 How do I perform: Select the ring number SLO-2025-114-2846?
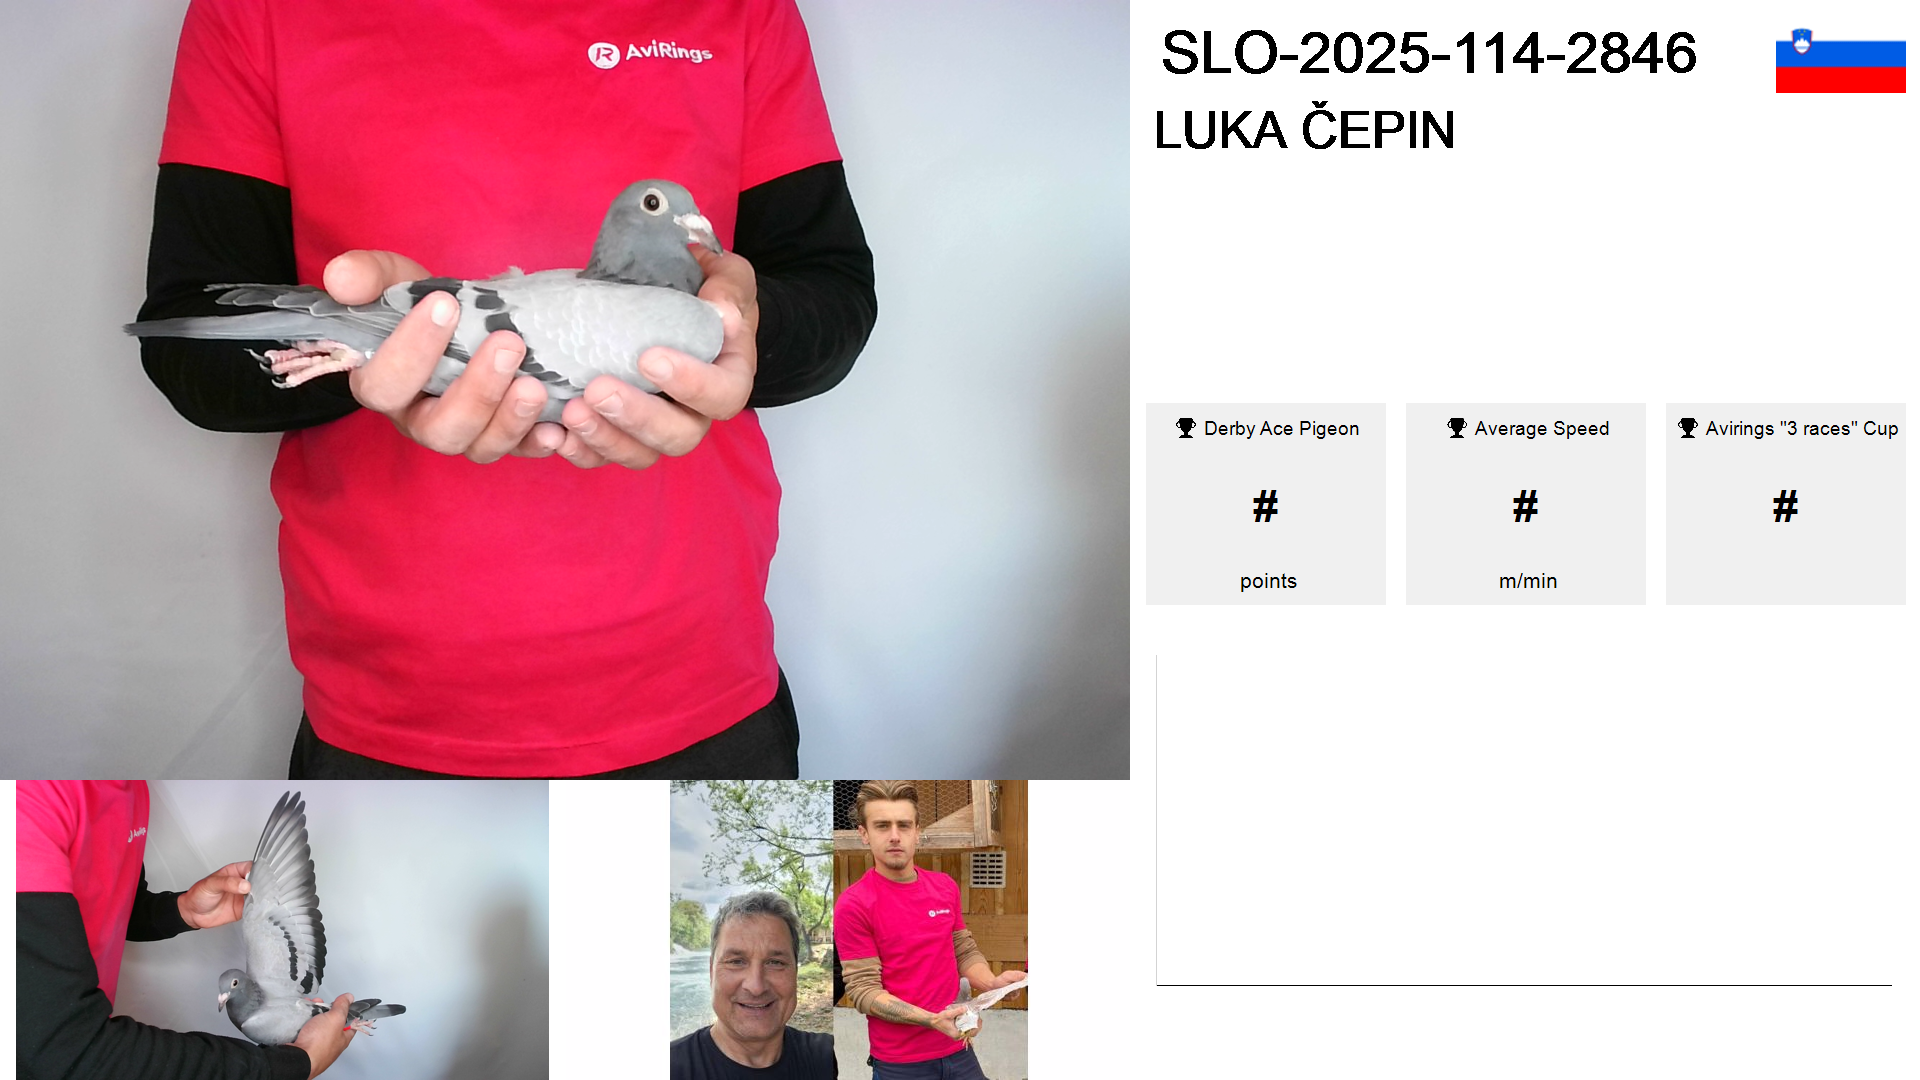point(1429,53)
